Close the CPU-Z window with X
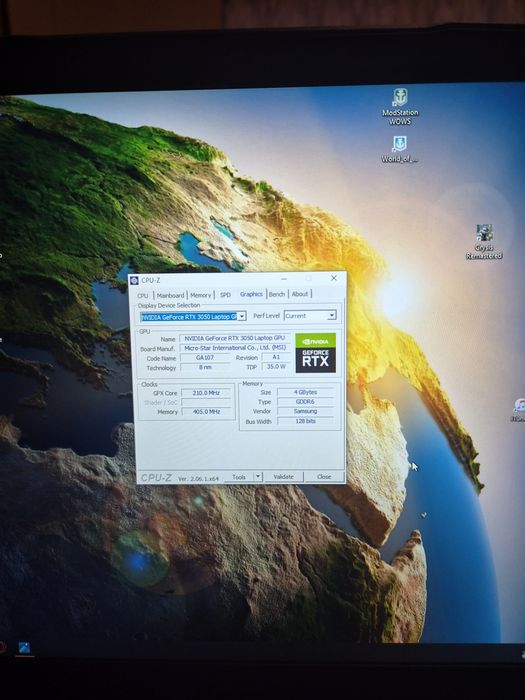The width and height of the screenshot is (525, 700). pyautogui.click(x=334, y=278)
